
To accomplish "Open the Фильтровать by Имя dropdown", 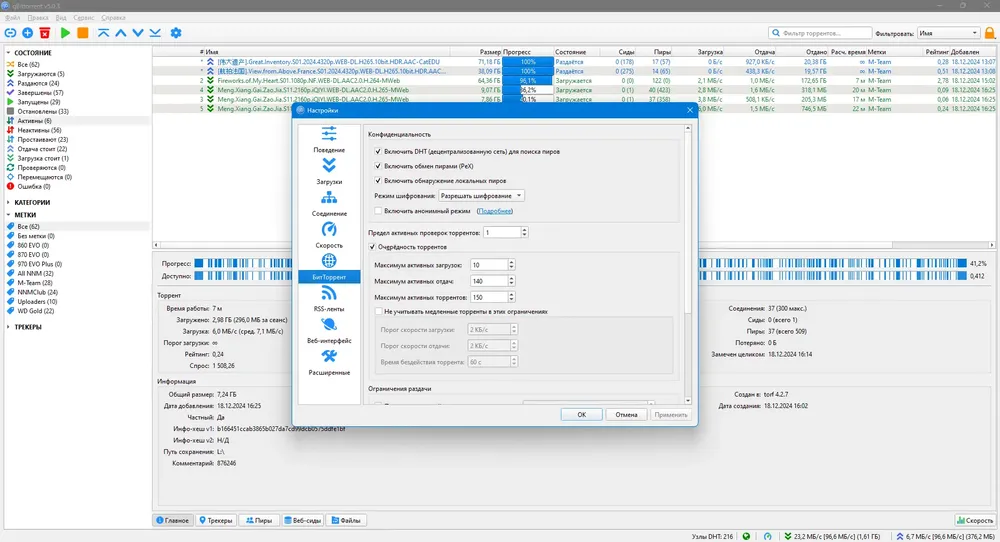I will click(x=948, y=33).
